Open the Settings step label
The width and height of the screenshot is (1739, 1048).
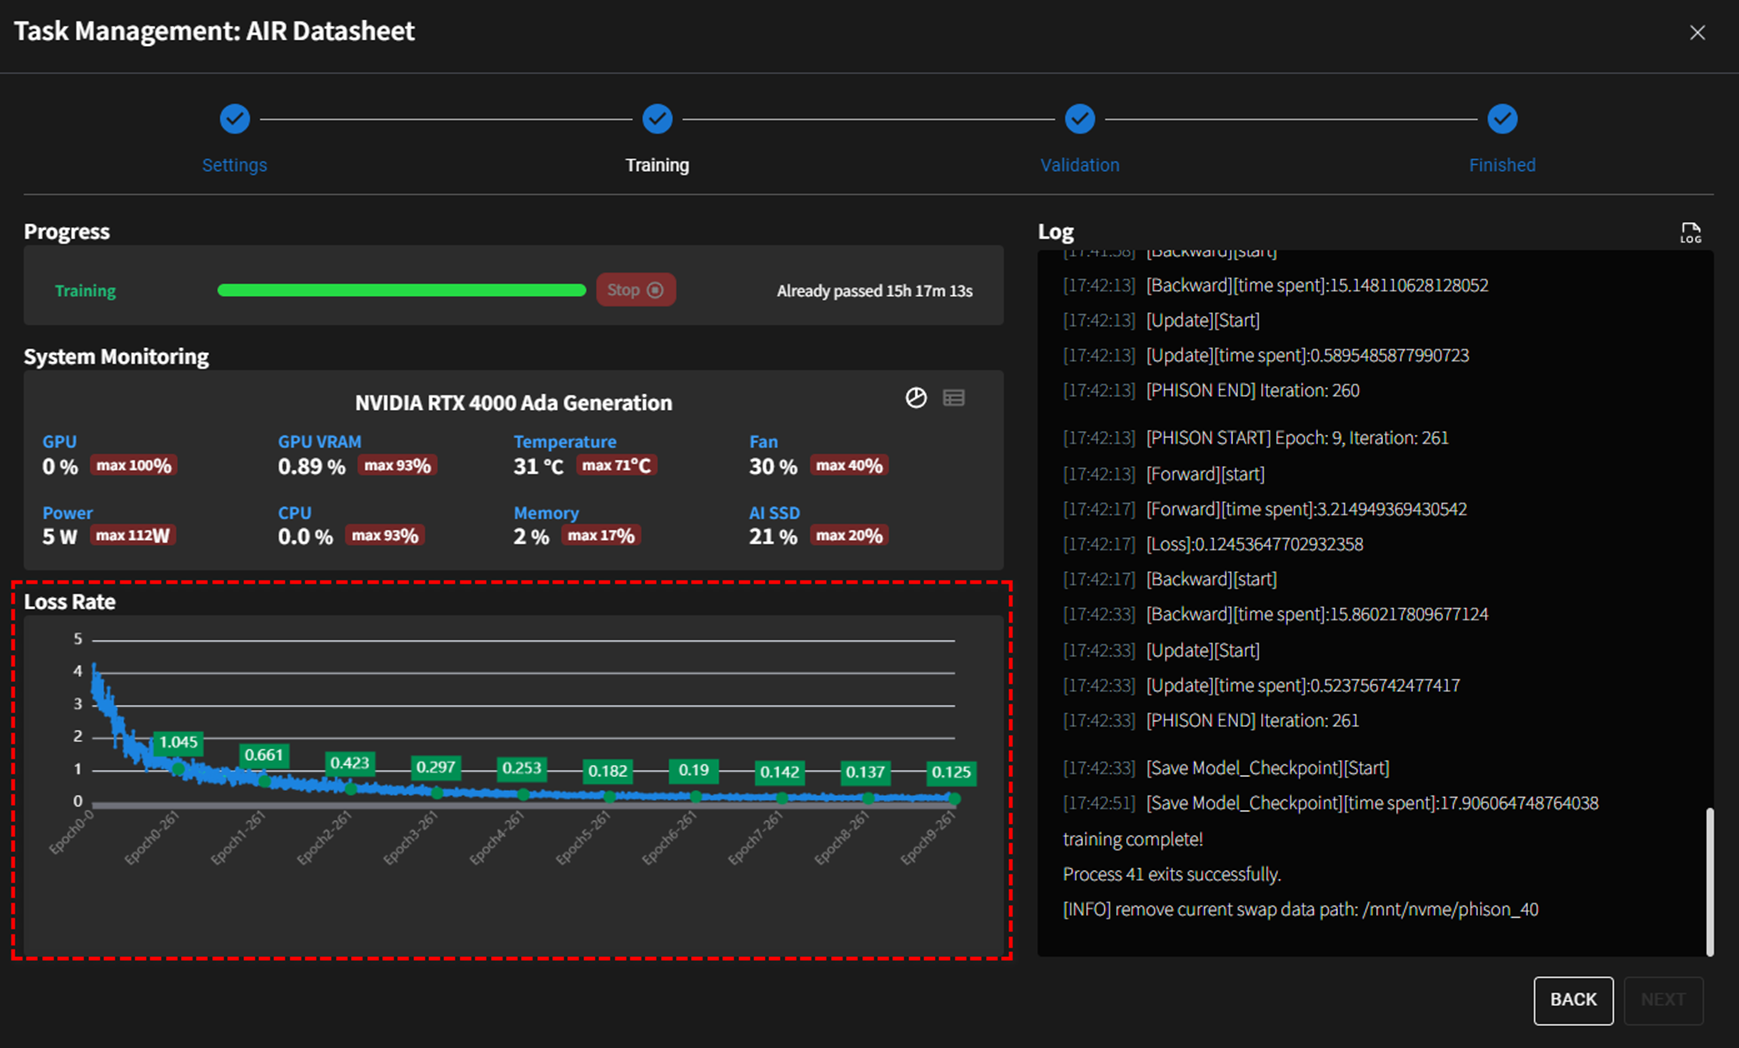point(234,165)
